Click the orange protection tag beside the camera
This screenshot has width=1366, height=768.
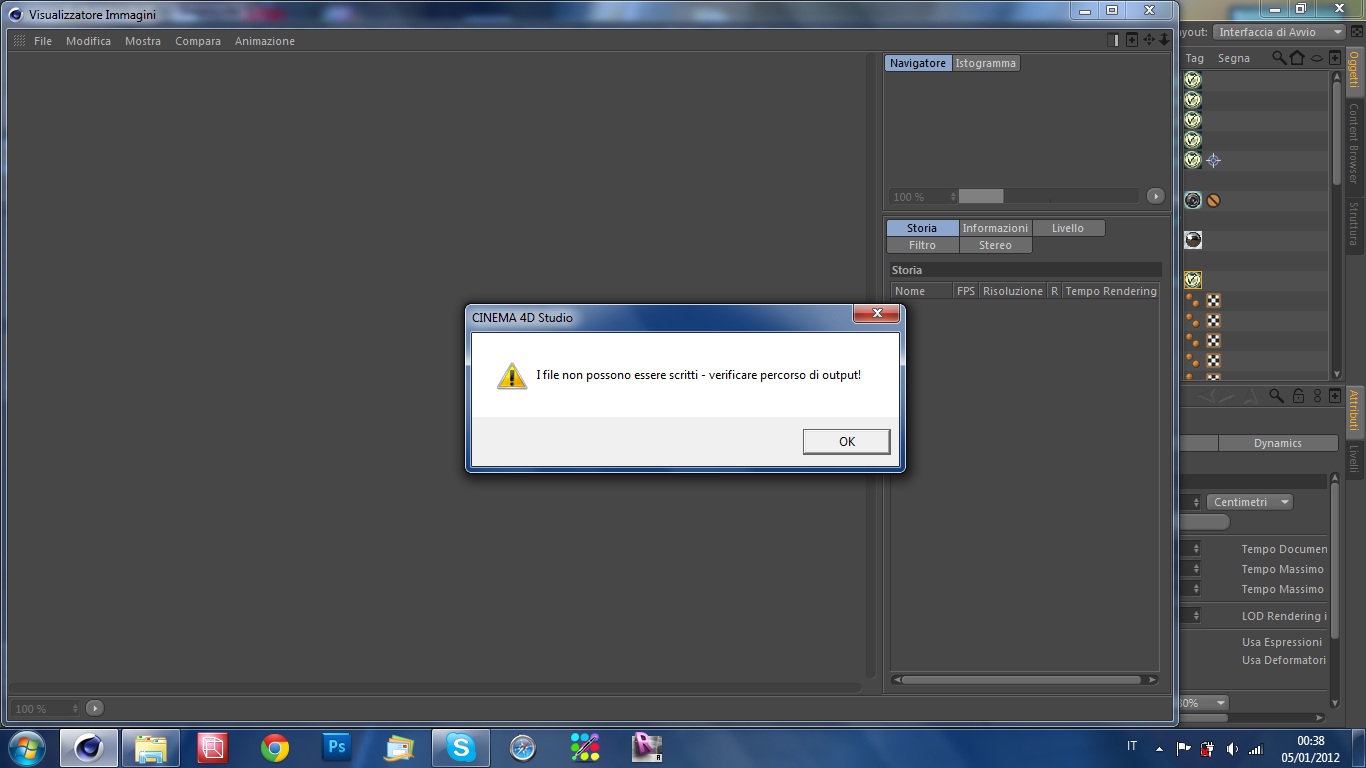pos(1213,200)
